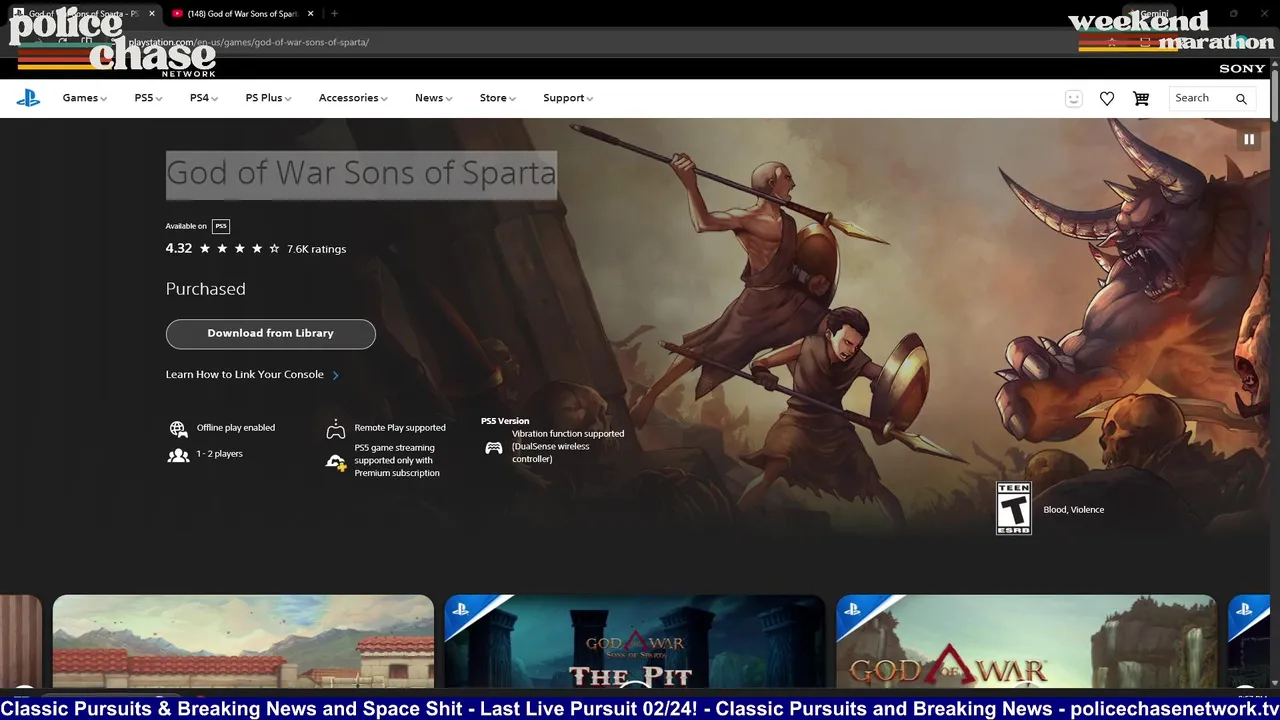The height and width of the screenshot is (720, 1280).
Task: Select the God of War Sons of Sparta browser tab
Action: 83,14
